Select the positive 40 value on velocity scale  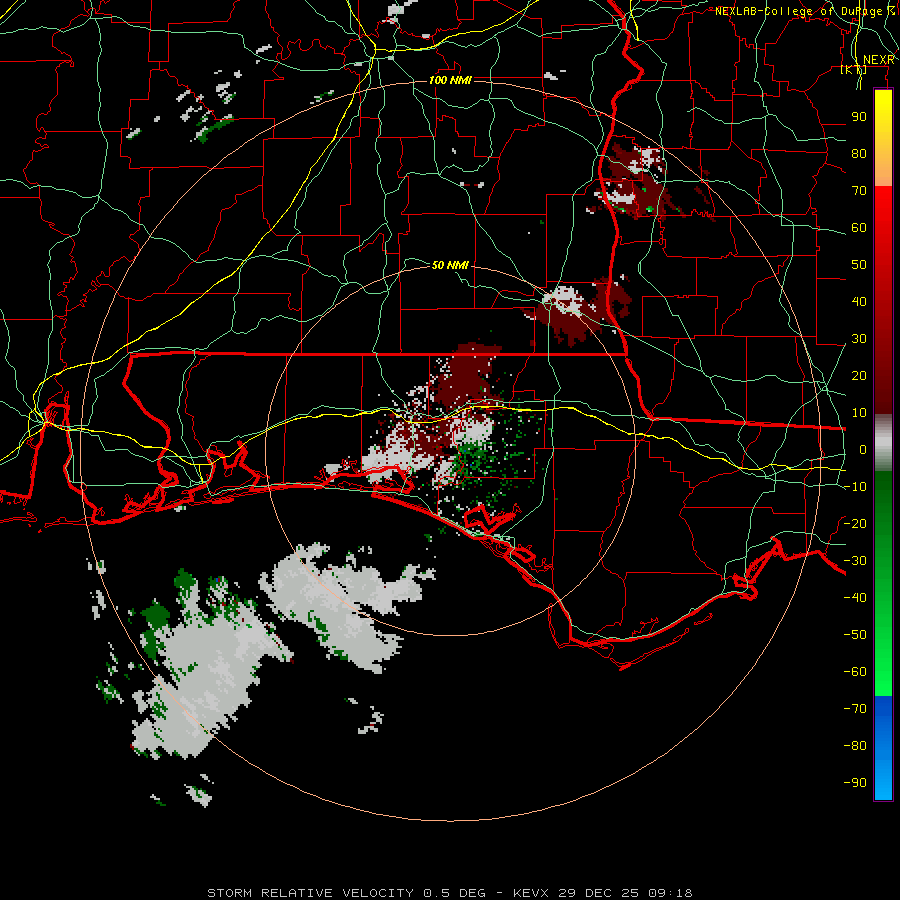[x=859, y=301]
